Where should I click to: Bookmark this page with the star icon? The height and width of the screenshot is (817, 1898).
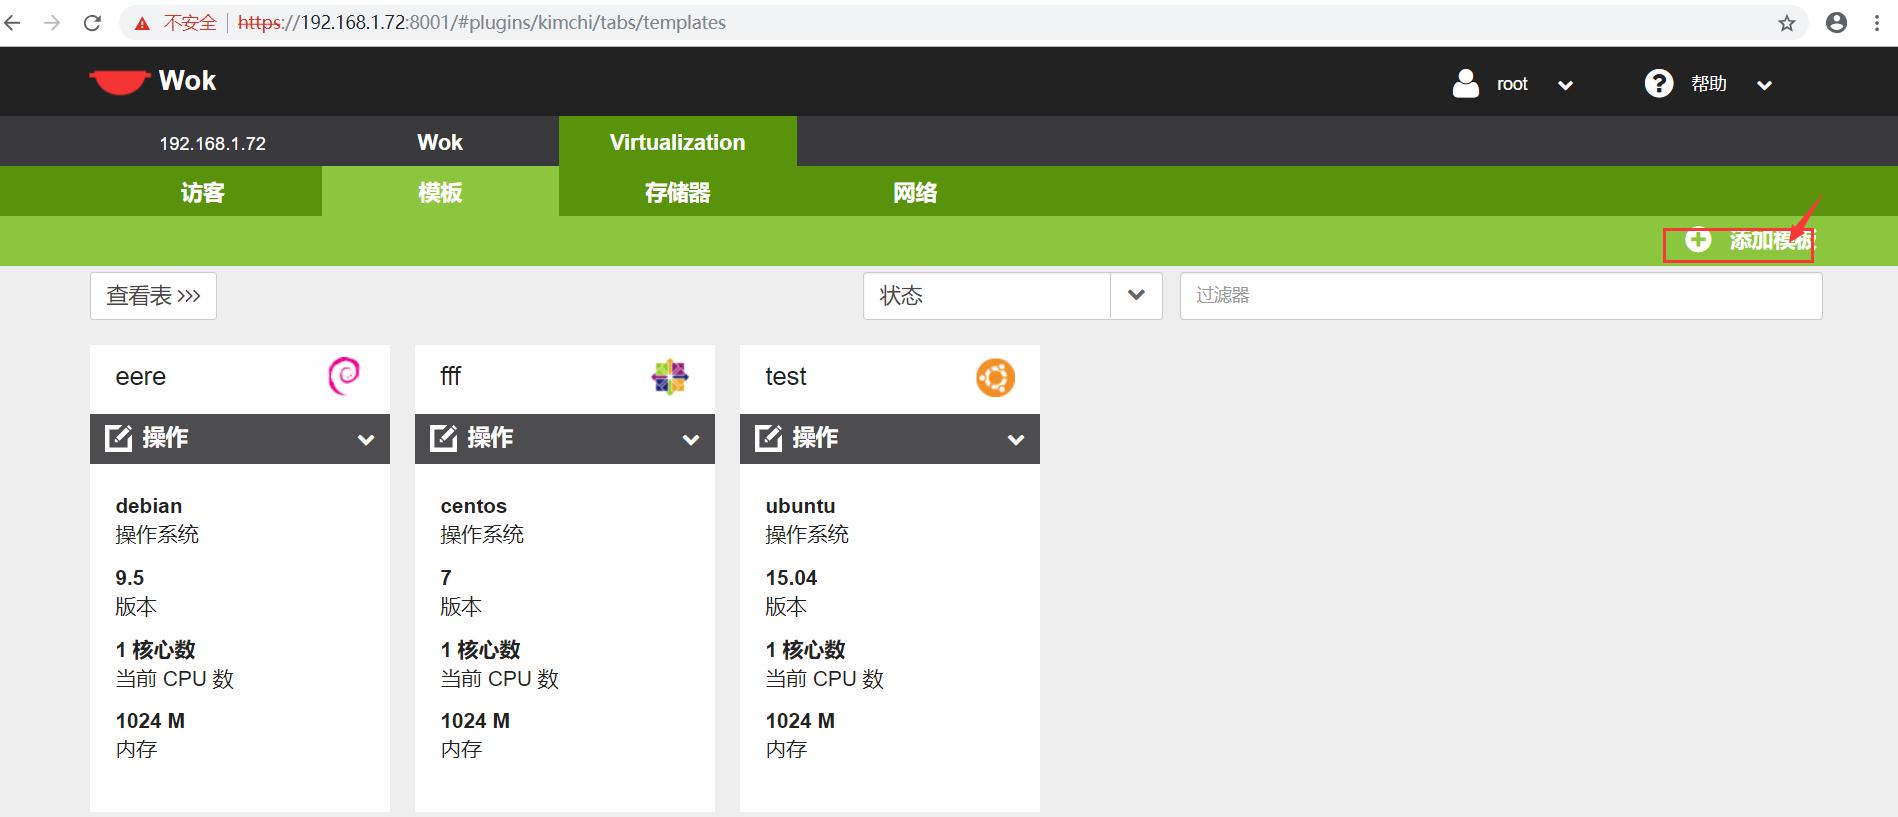point(1787,23)
